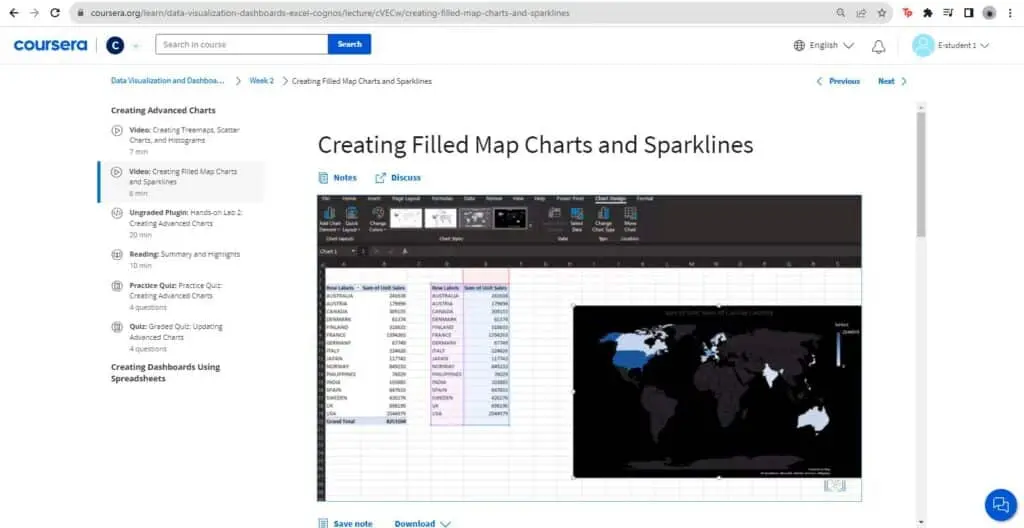Click the Chart Design ribbon tab in video
Viewport: 1024px width, 528px height.
click(x=611, y=199)
